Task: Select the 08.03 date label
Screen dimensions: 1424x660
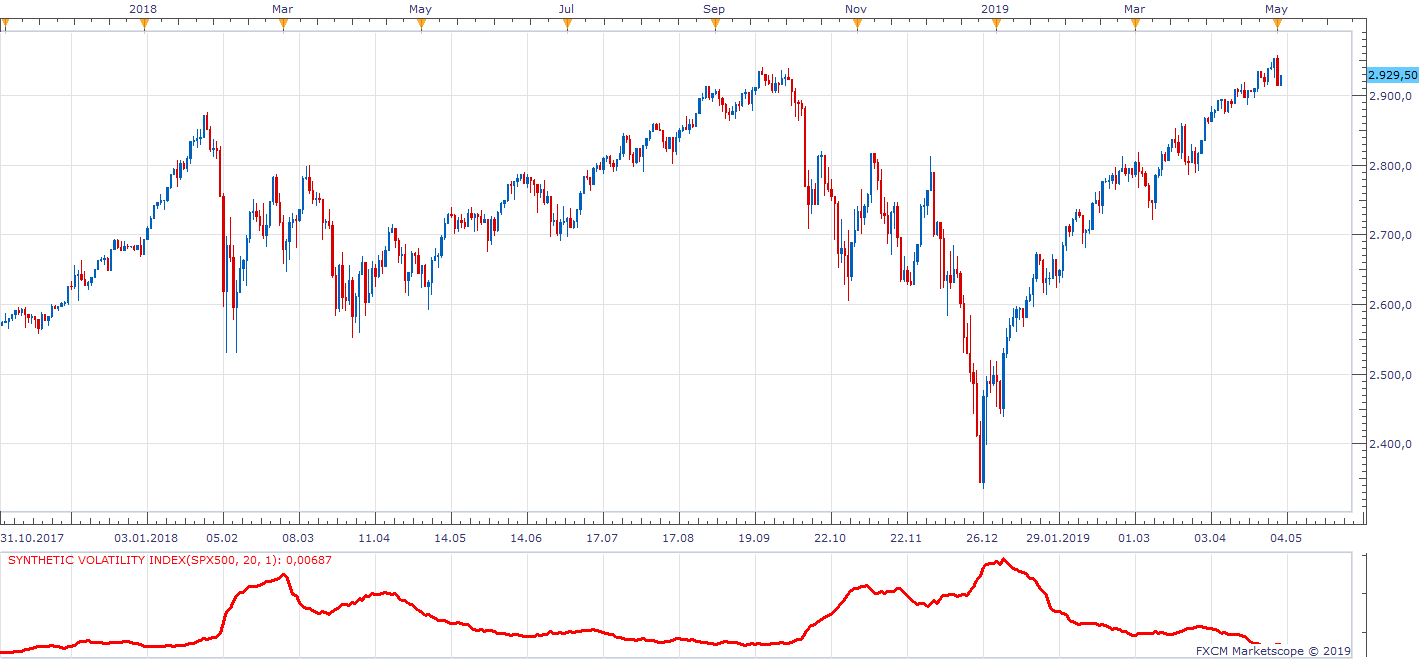Action: click(x=298, y=538)
